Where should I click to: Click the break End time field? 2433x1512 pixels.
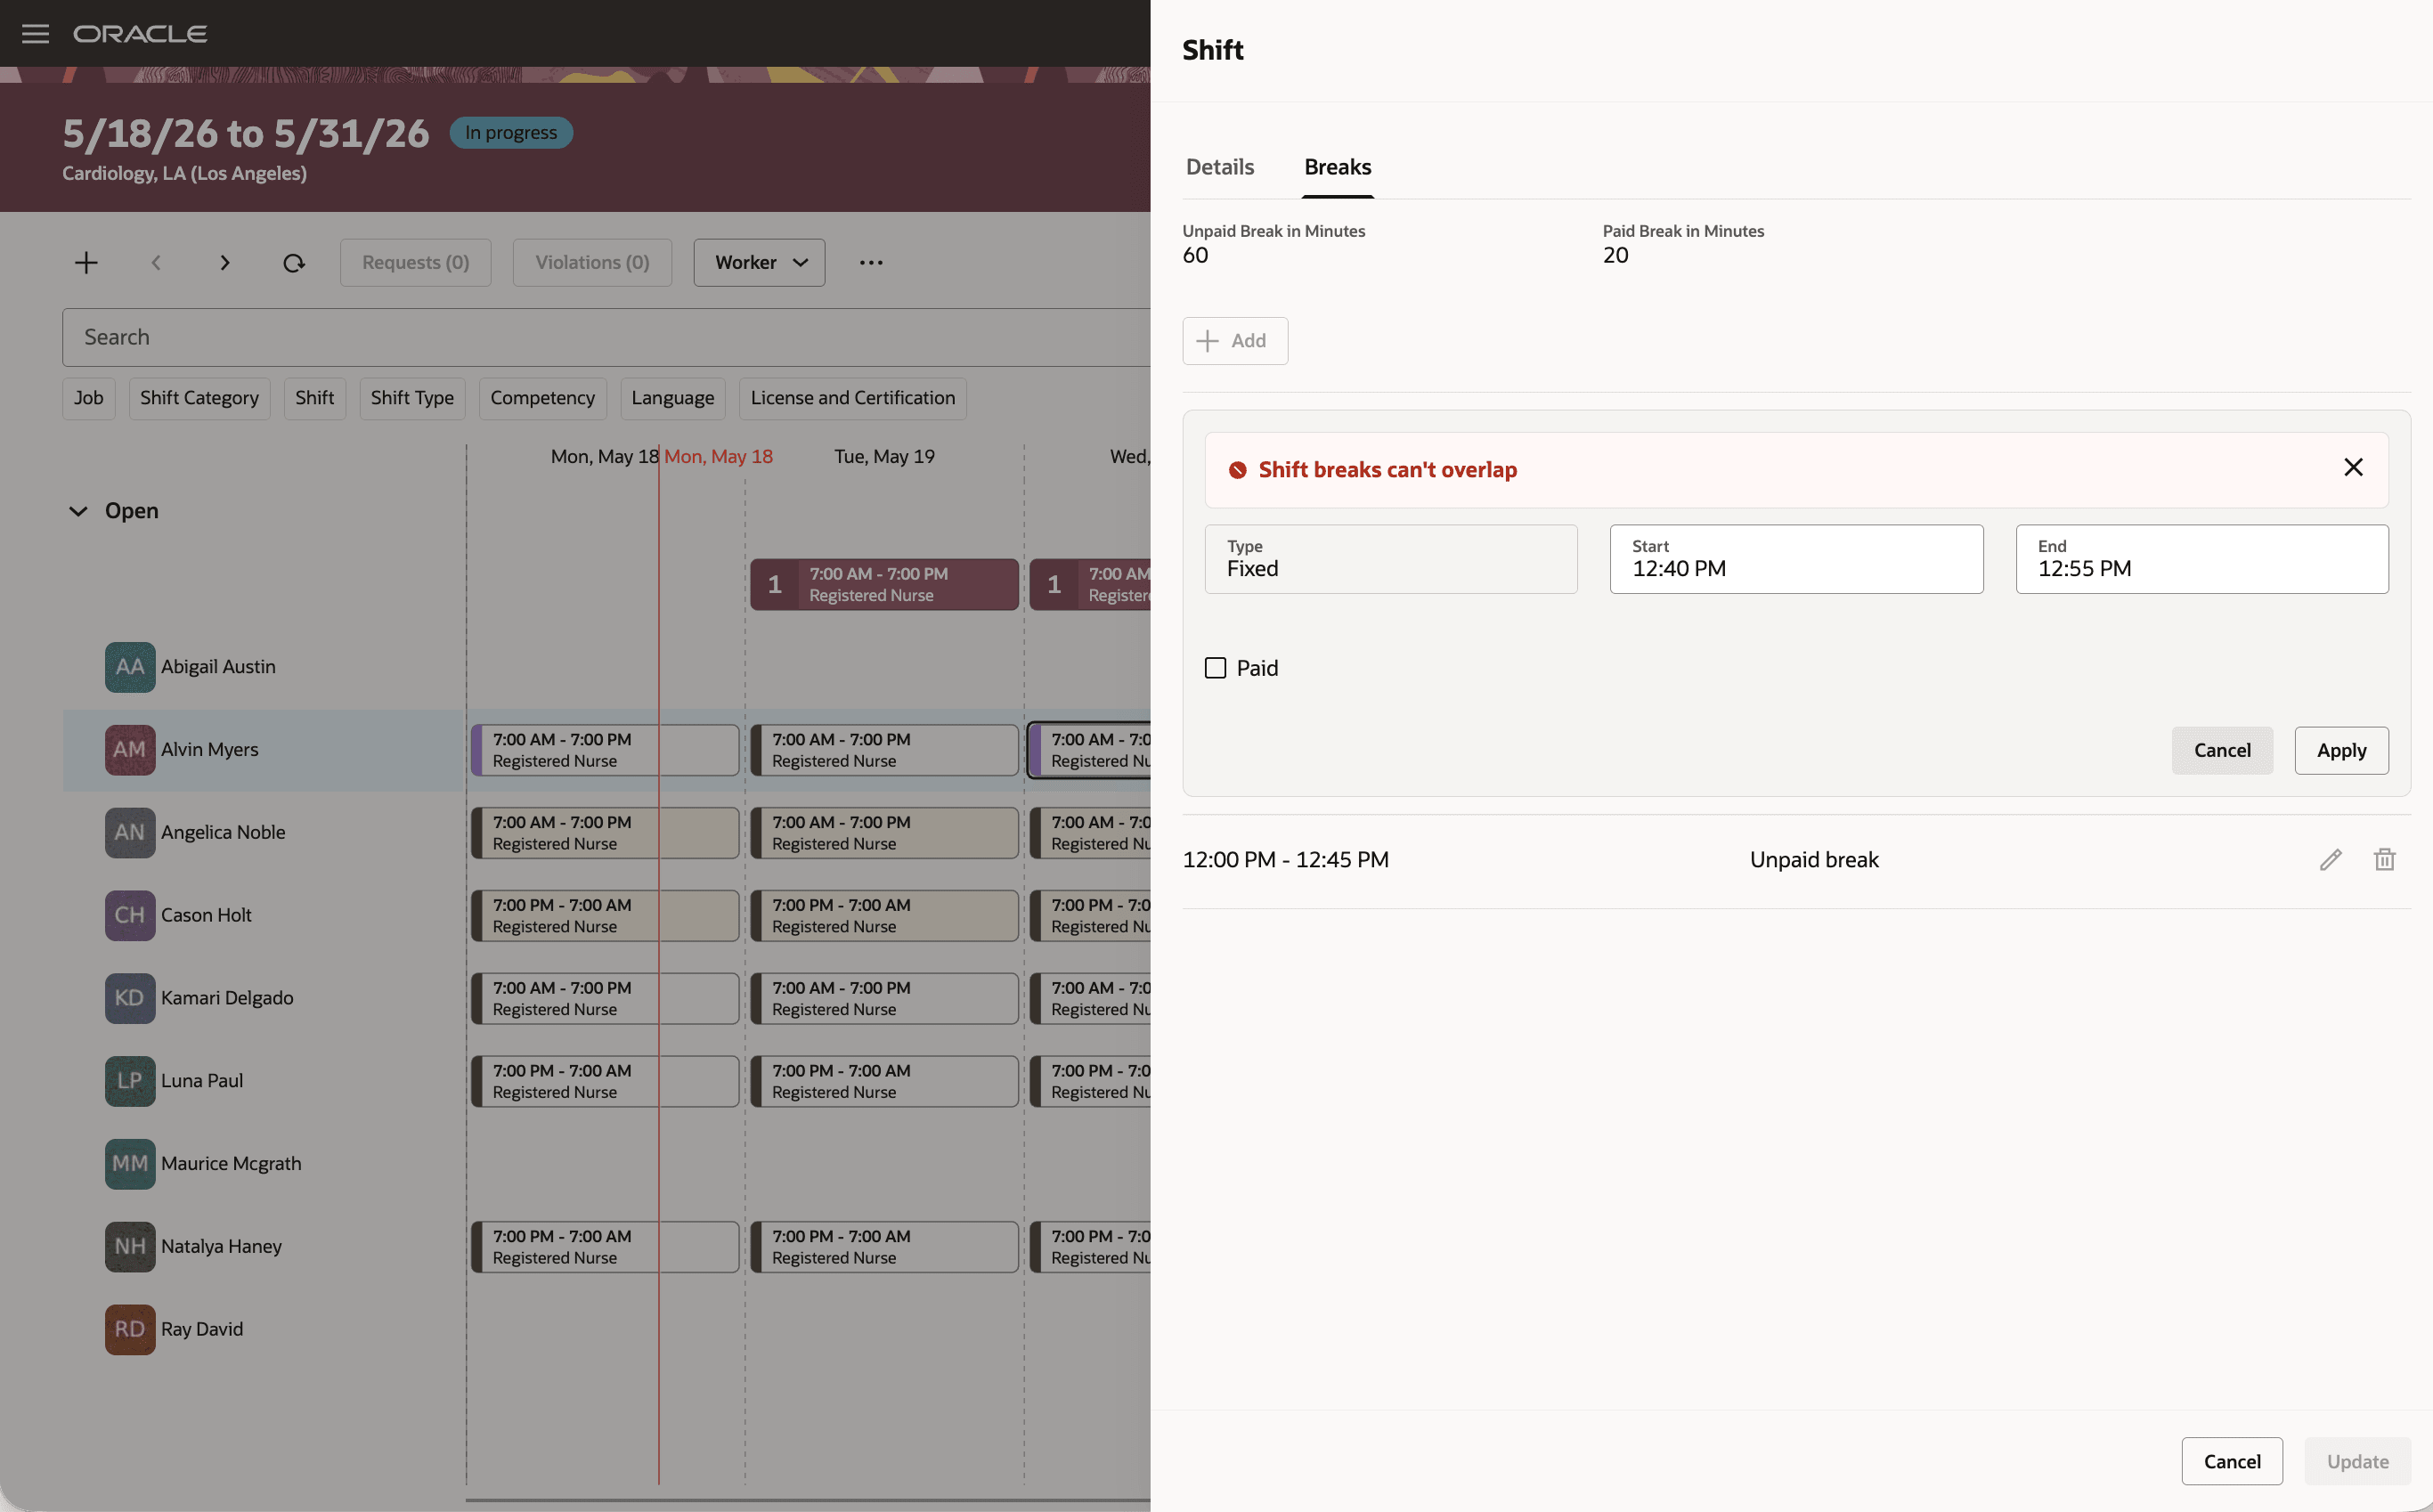(2202, 559)
